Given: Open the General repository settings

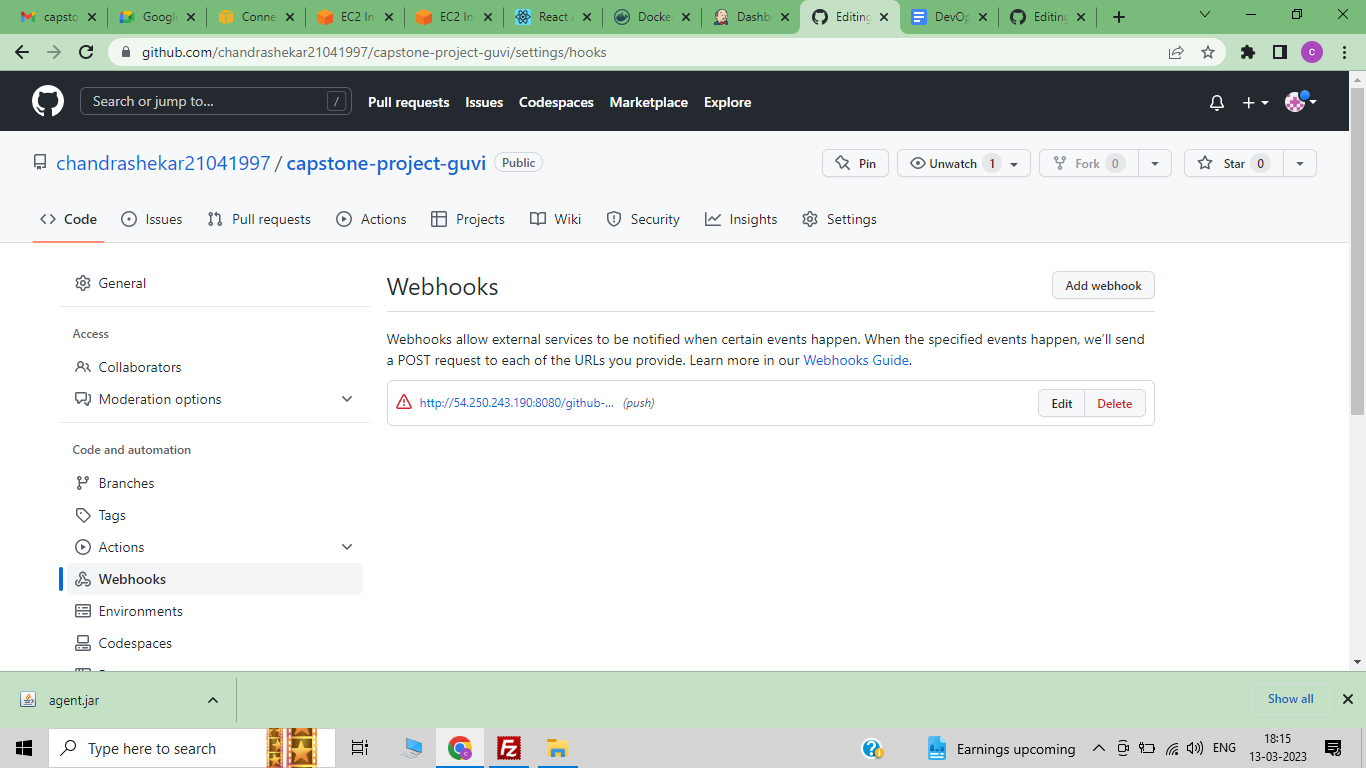Looking at the screenshot, I should tap(122, 283).
